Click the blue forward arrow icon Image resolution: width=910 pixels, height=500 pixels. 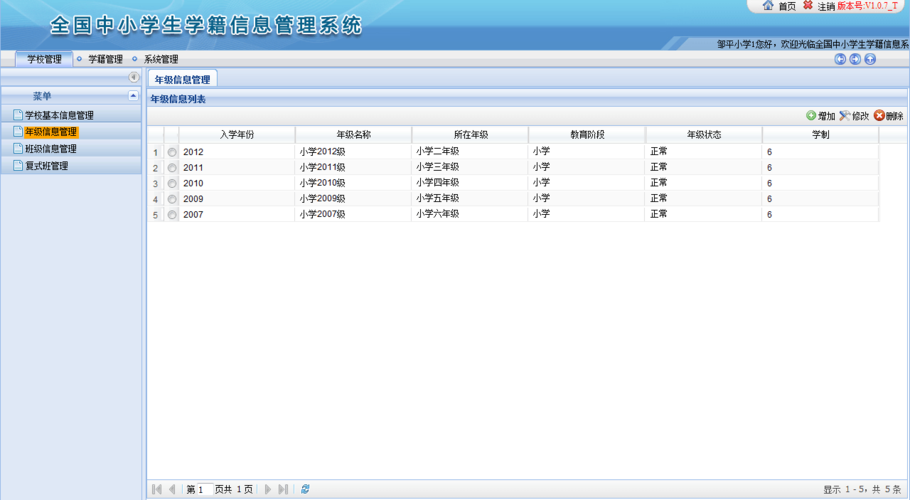855,59
